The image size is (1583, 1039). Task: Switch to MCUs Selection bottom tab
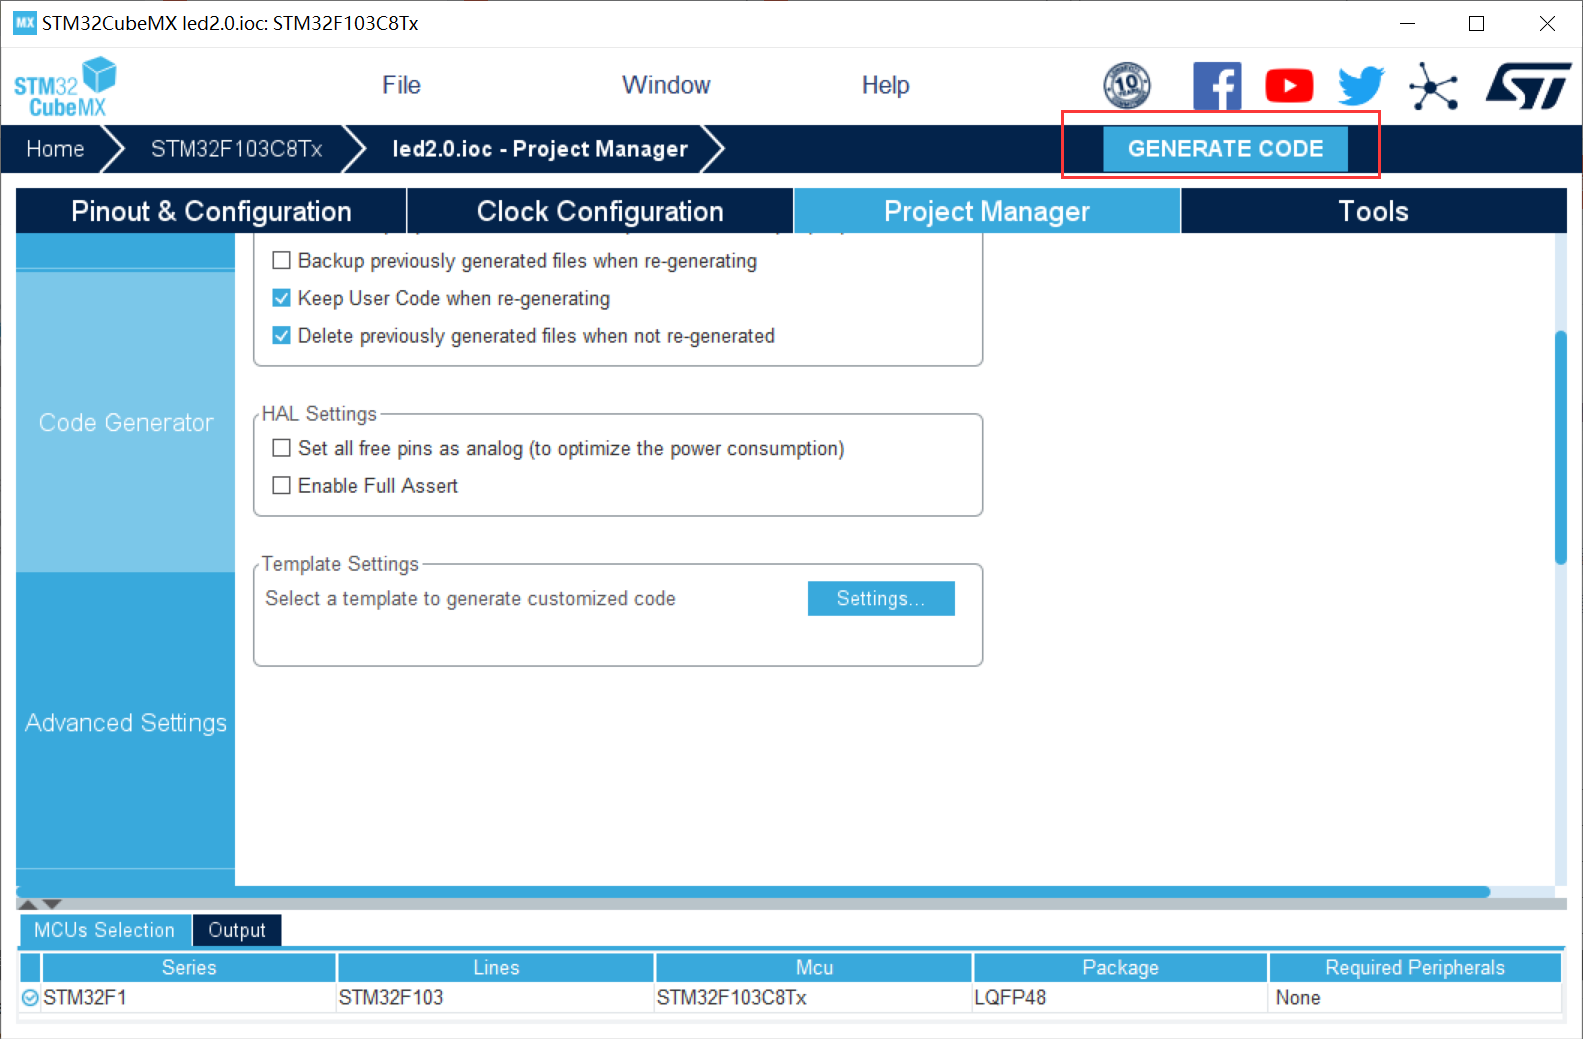point(104,930)
